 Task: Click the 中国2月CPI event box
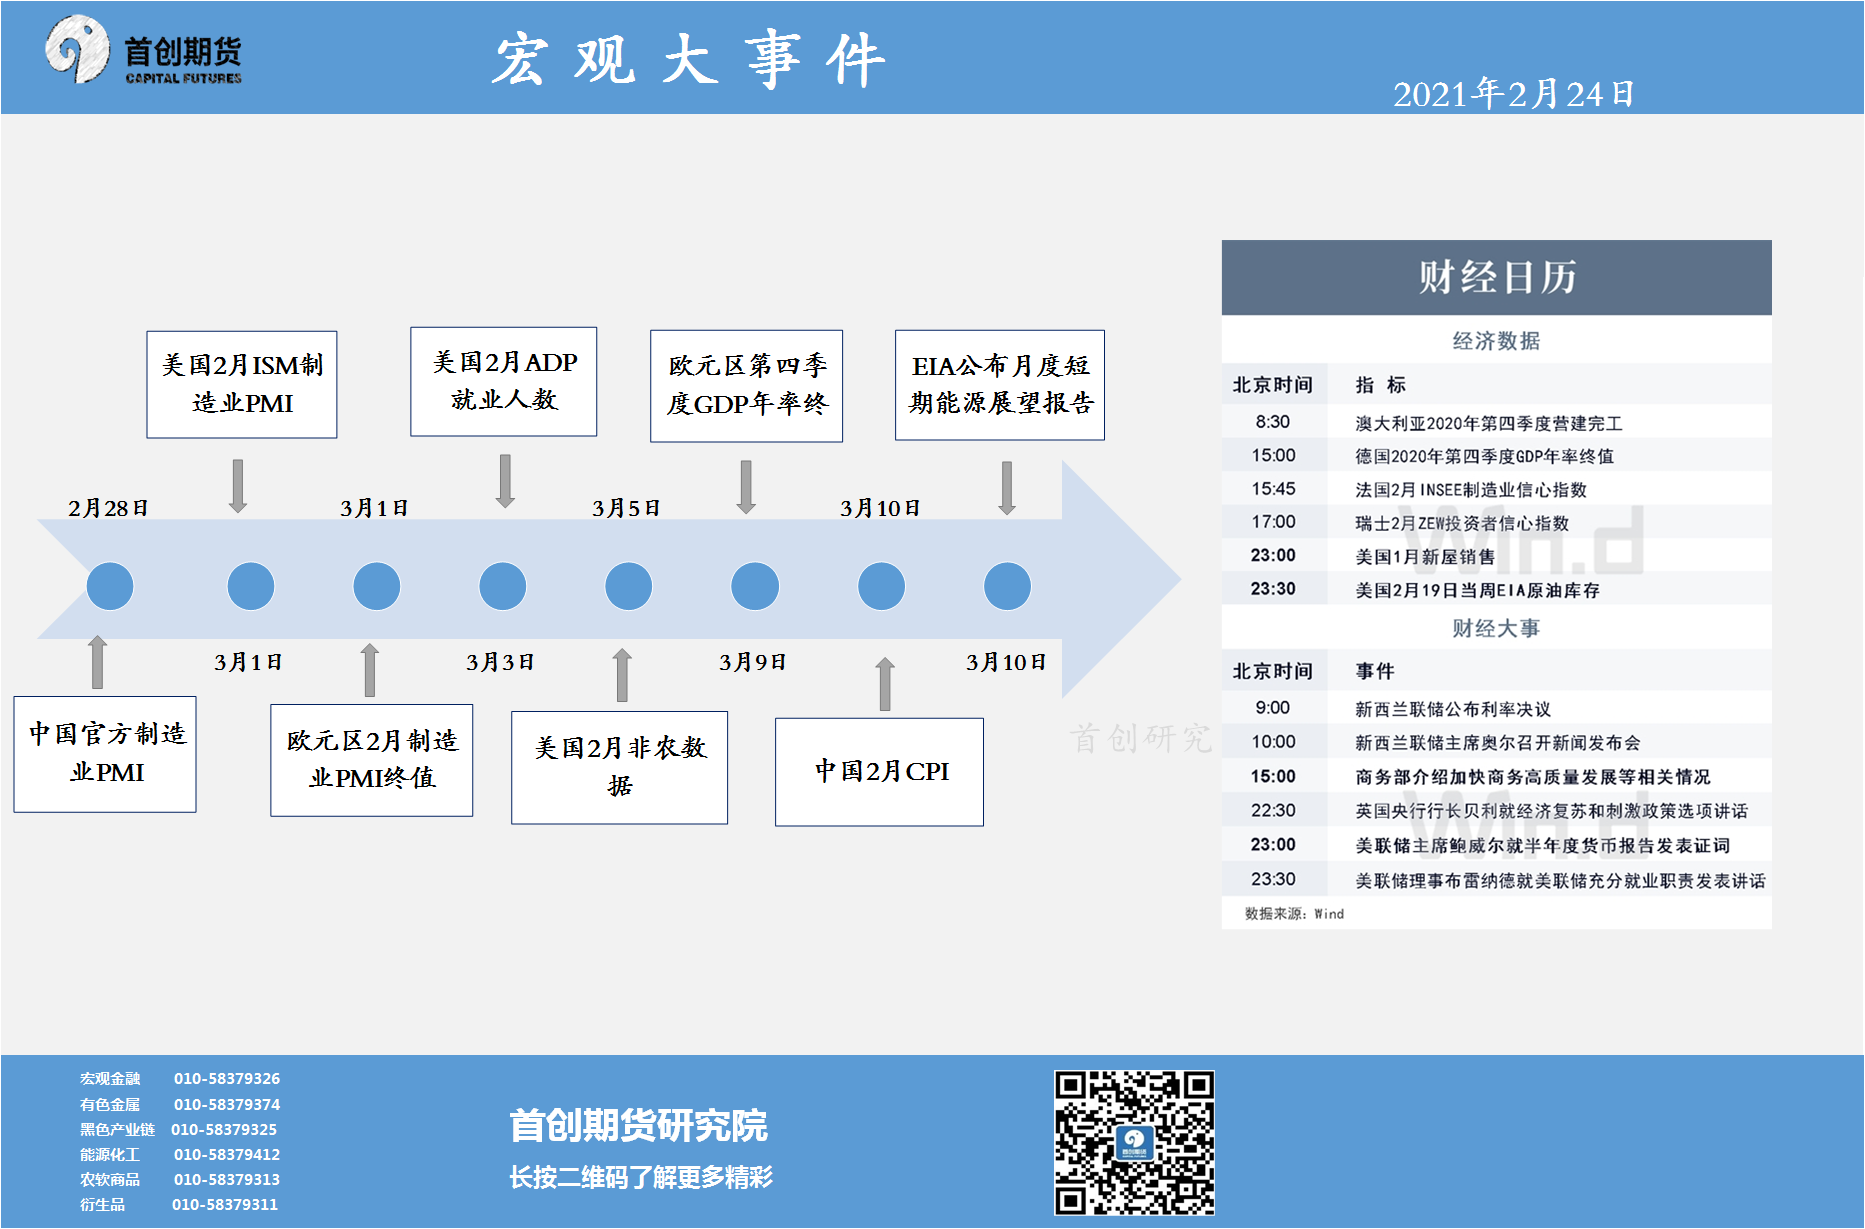coord(879,772)
